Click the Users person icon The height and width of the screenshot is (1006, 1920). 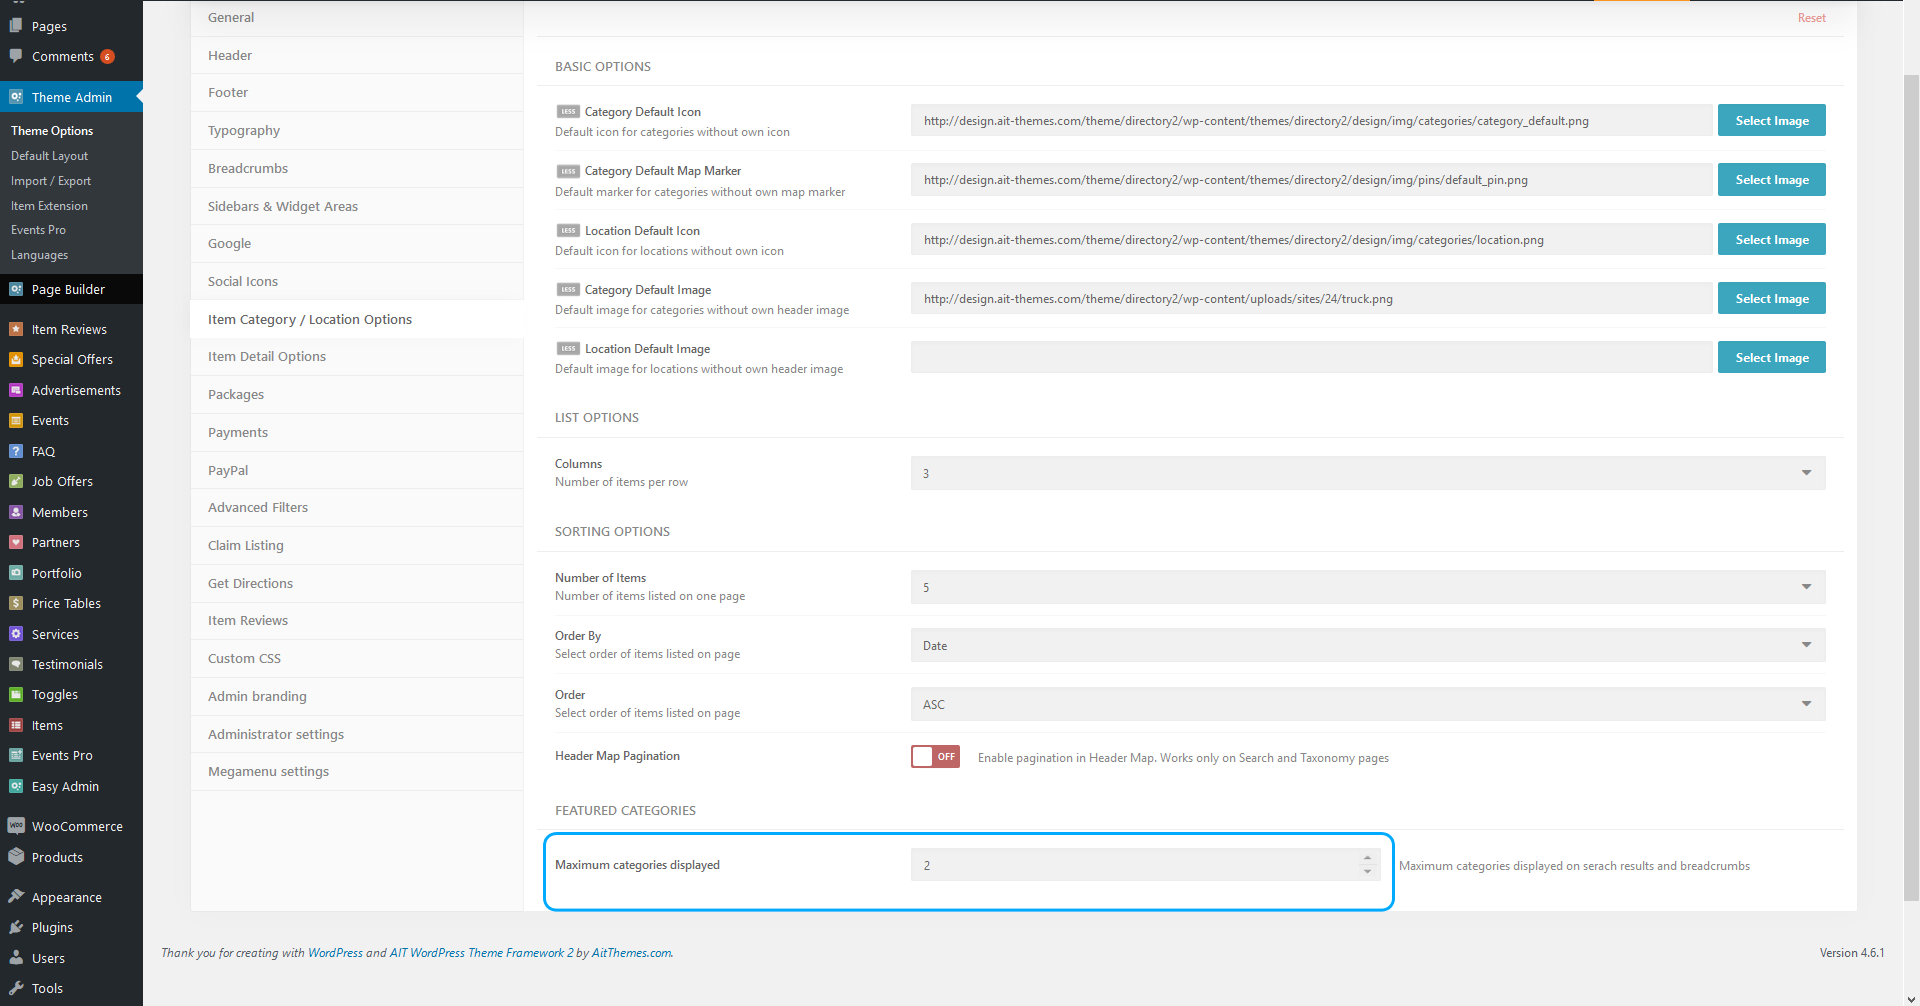[16, 958]
